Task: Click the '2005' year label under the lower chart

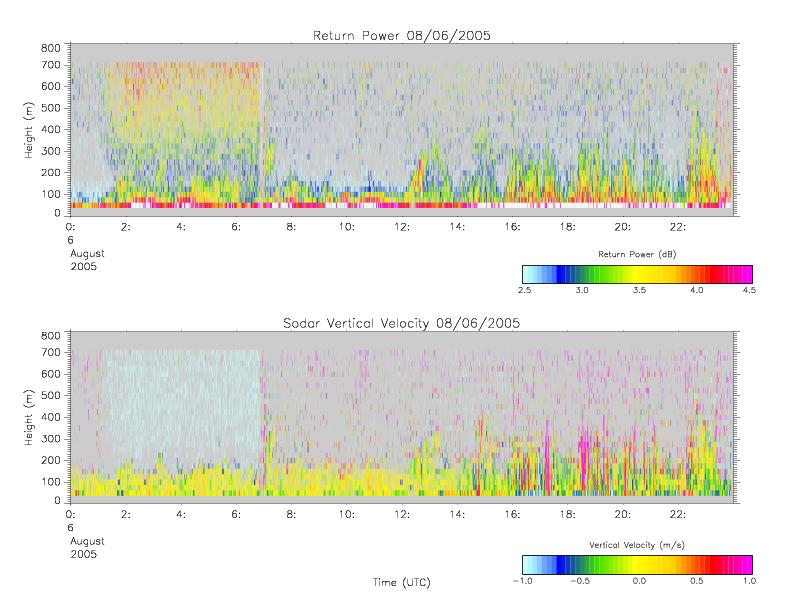Action: point(83,554)
